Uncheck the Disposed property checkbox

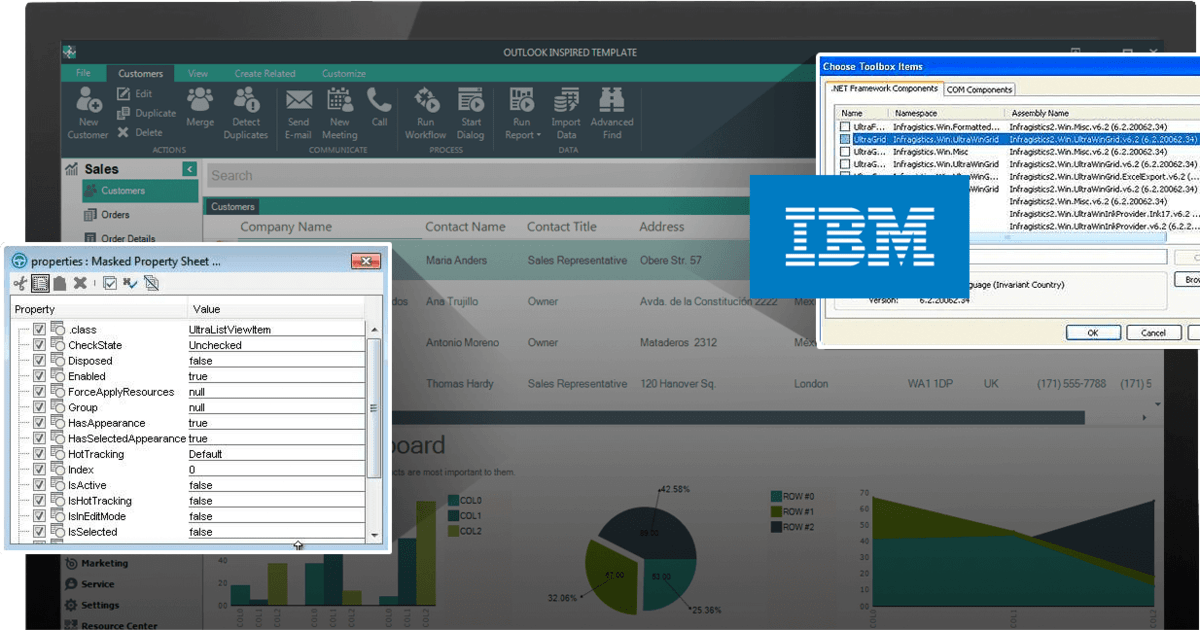click(39, 360)
